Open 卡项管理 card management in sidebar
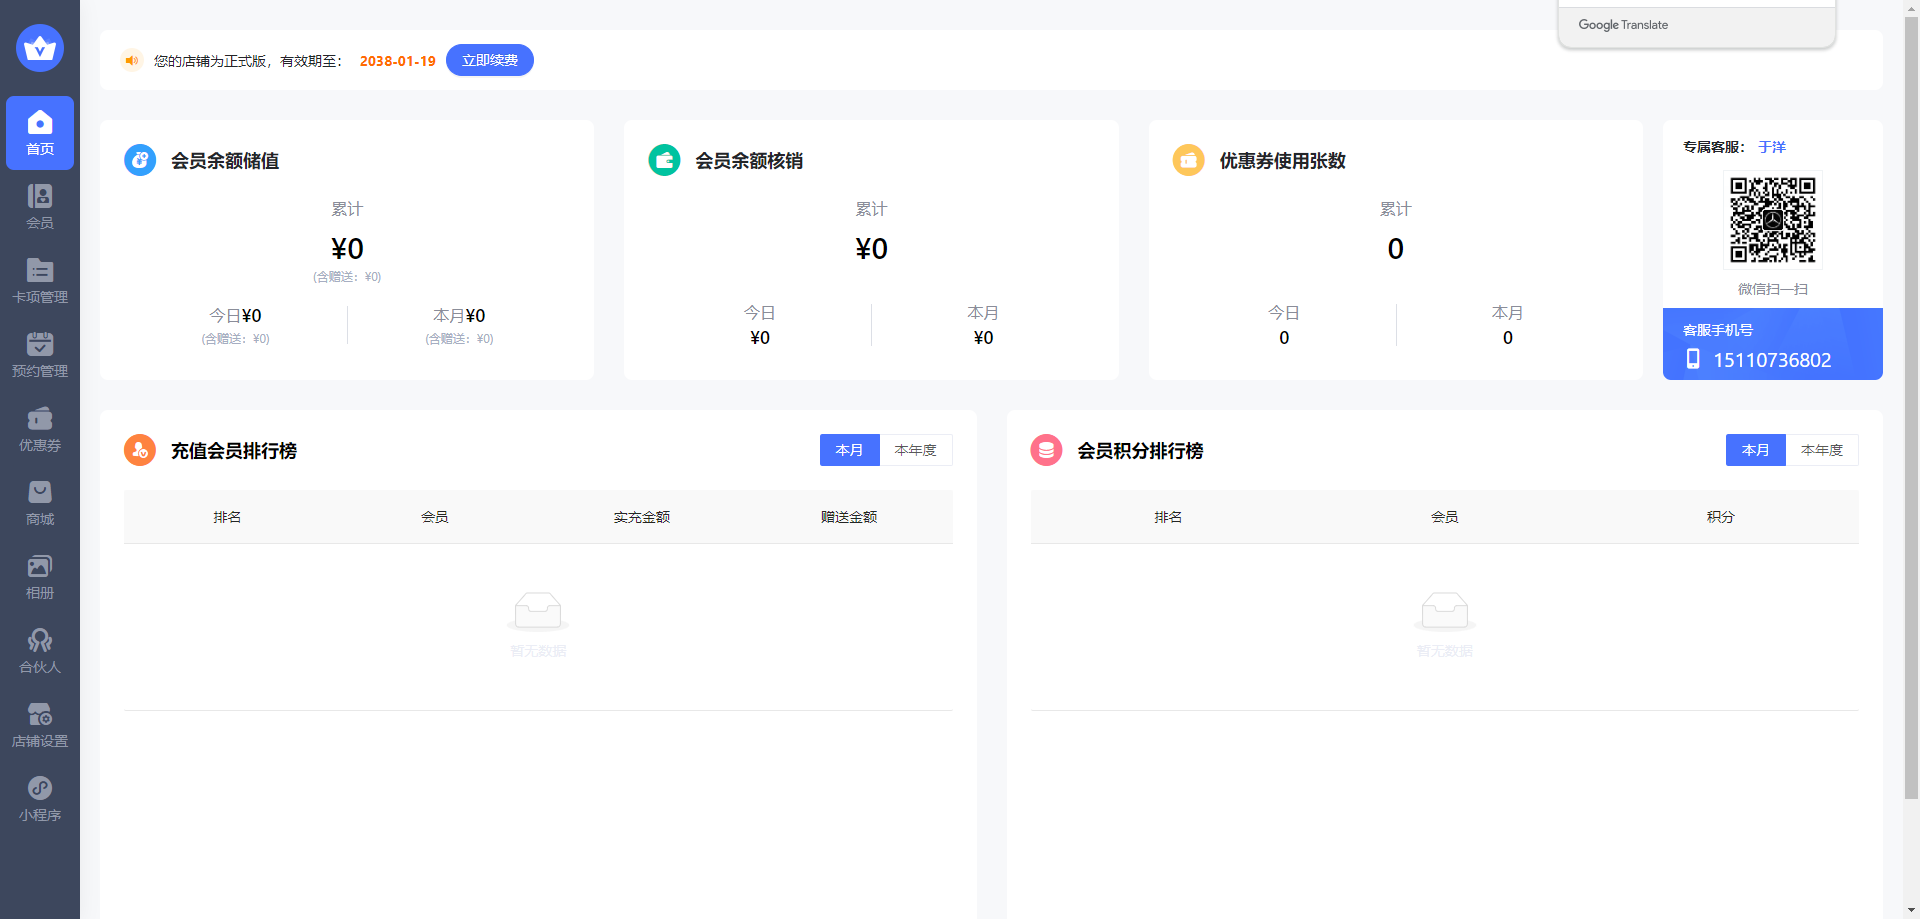 (x=40, y=281)
